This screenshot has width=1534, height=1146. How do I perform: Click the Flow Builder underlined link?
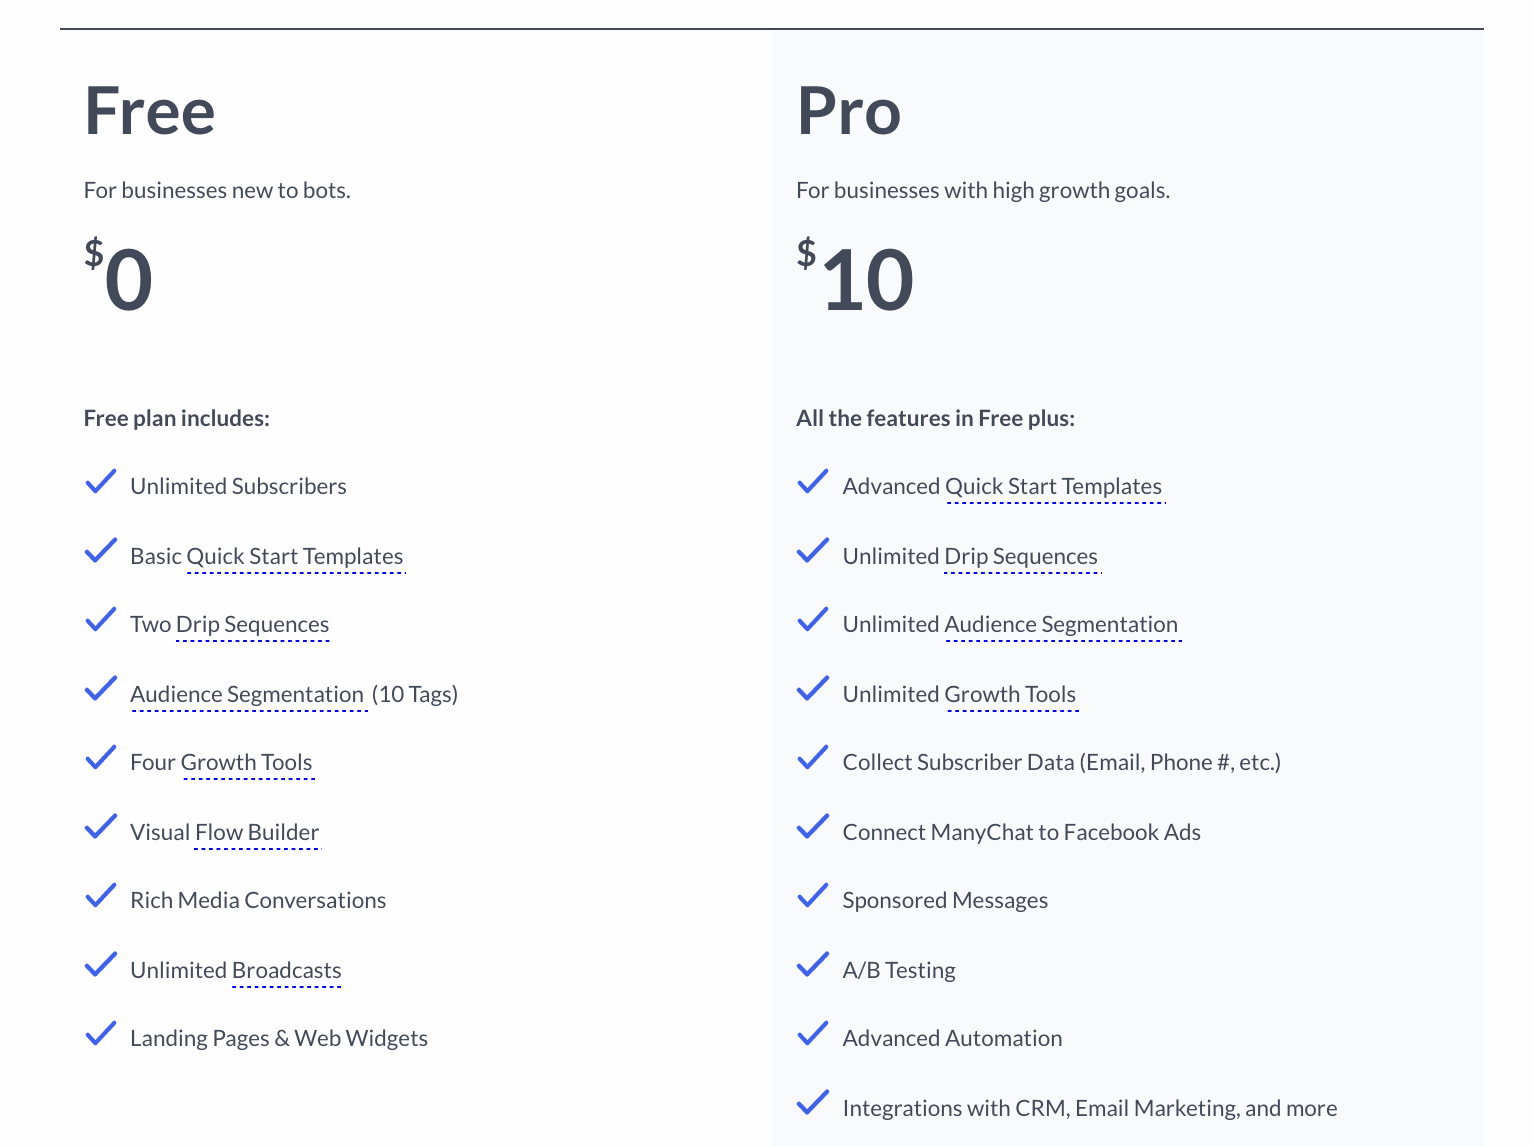(257, 833)
